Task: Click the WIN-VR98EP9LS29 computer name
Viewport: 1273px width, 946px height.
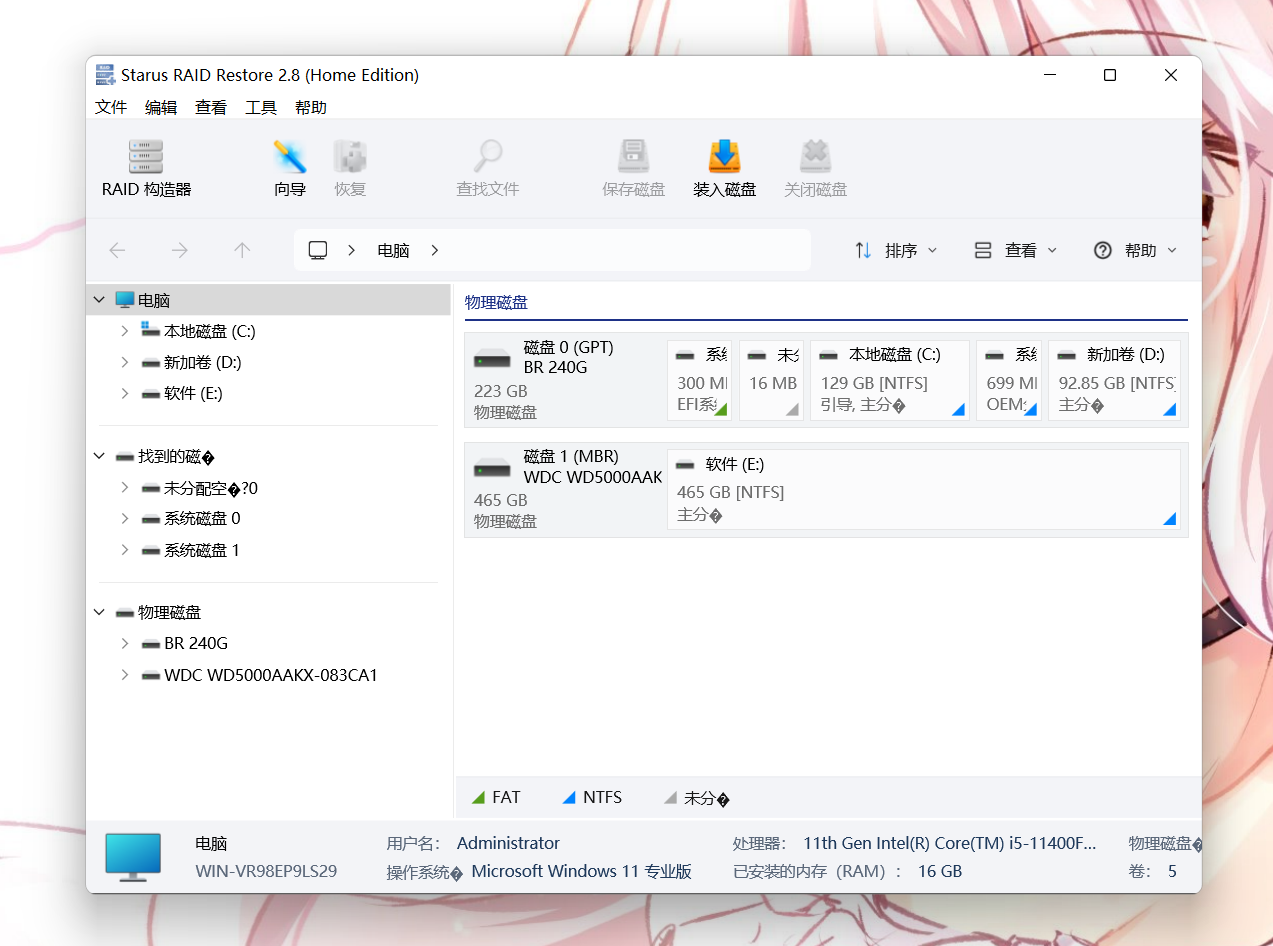Action: 266,871
